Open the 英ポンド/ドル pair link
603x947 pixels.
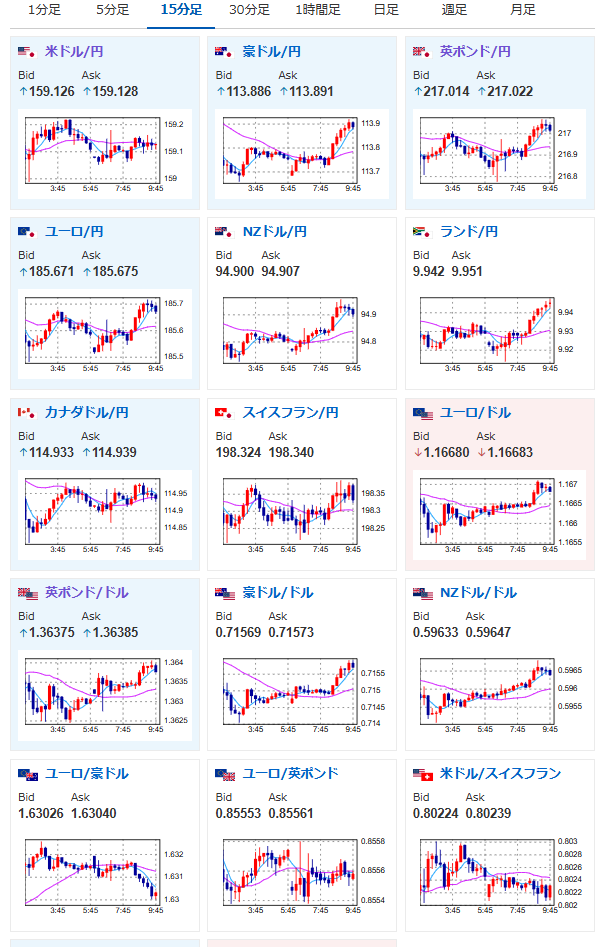(x=86, y=592)
